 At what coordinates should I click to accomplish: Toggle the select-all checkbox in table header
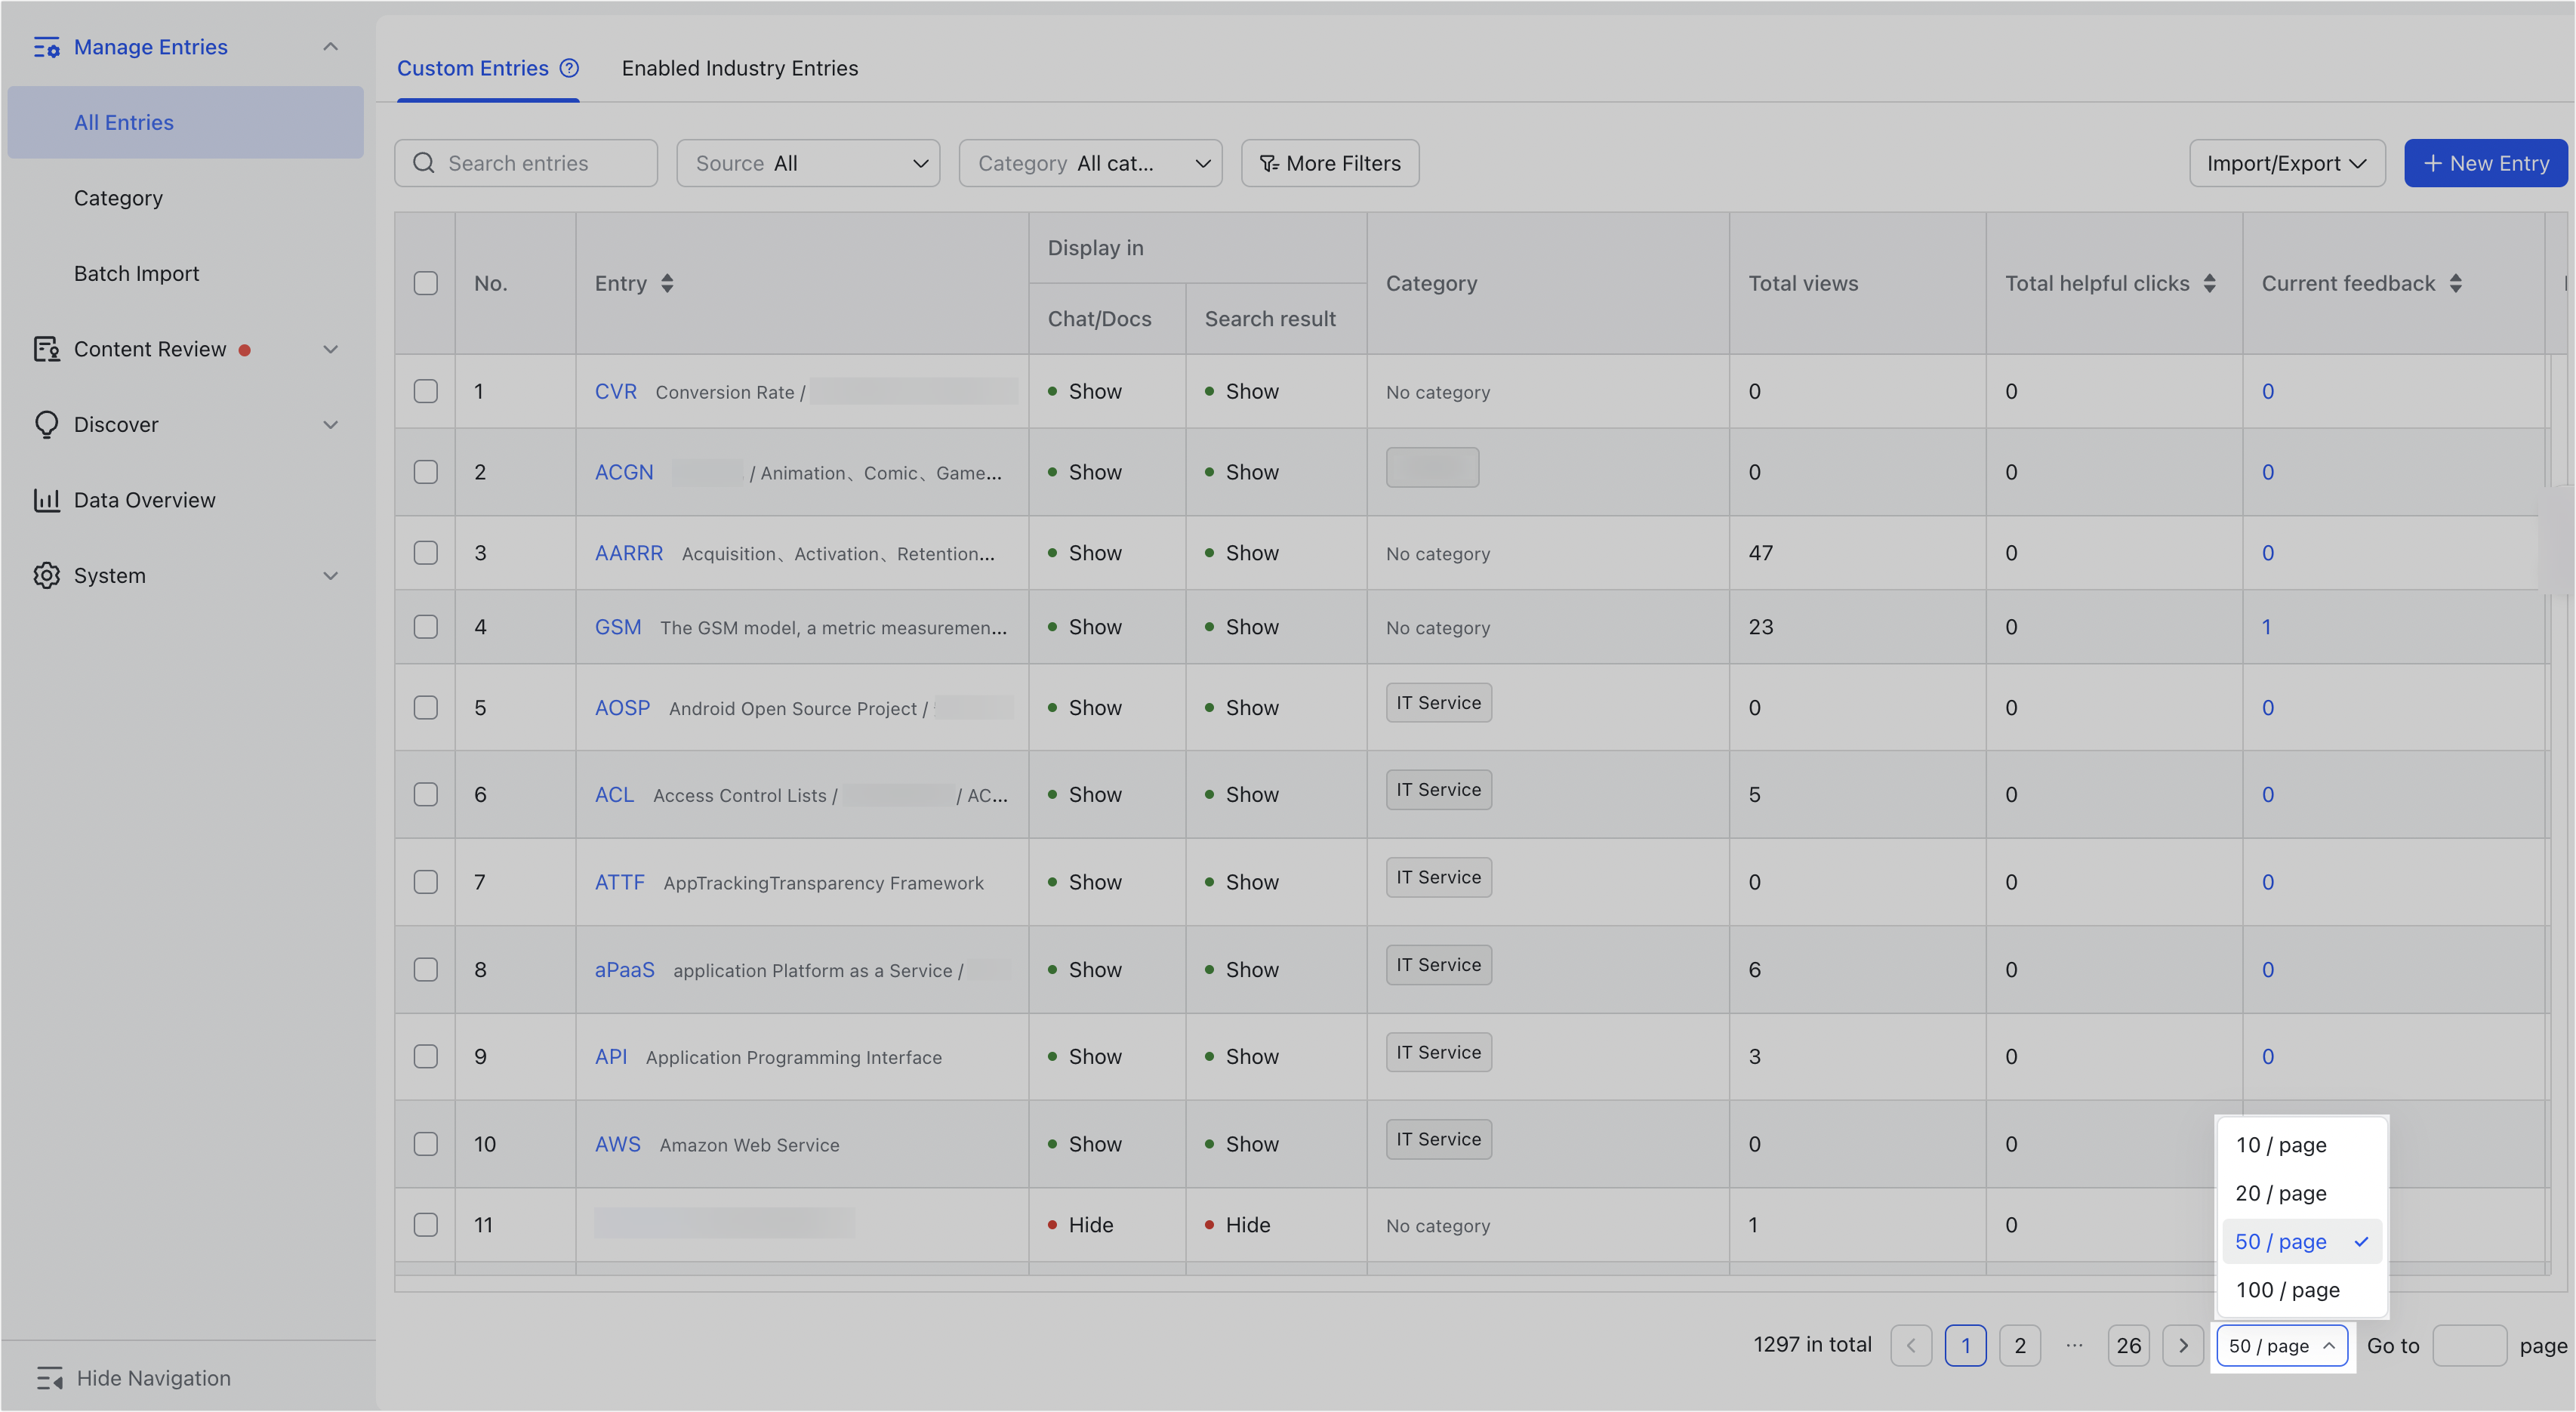[425, 283]
